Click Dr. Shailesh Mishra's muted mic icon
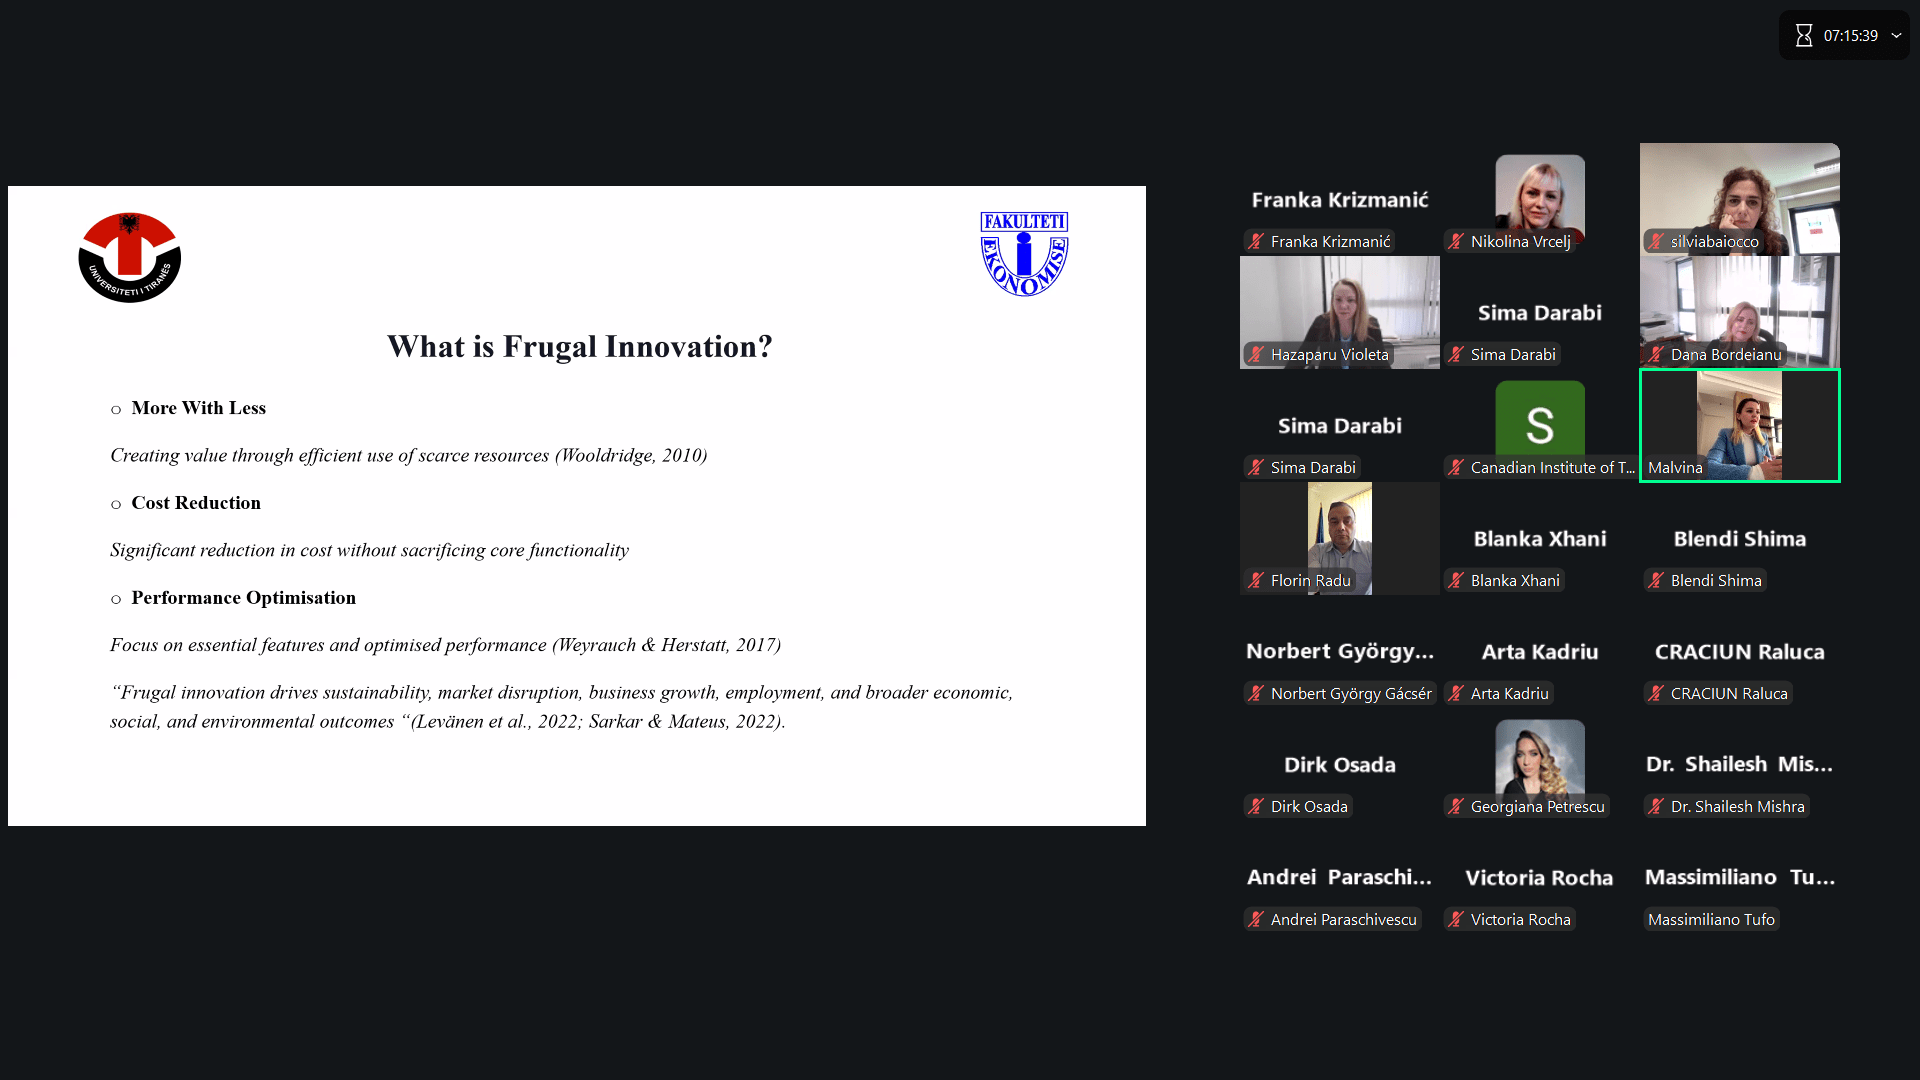 pos(1656,807)
